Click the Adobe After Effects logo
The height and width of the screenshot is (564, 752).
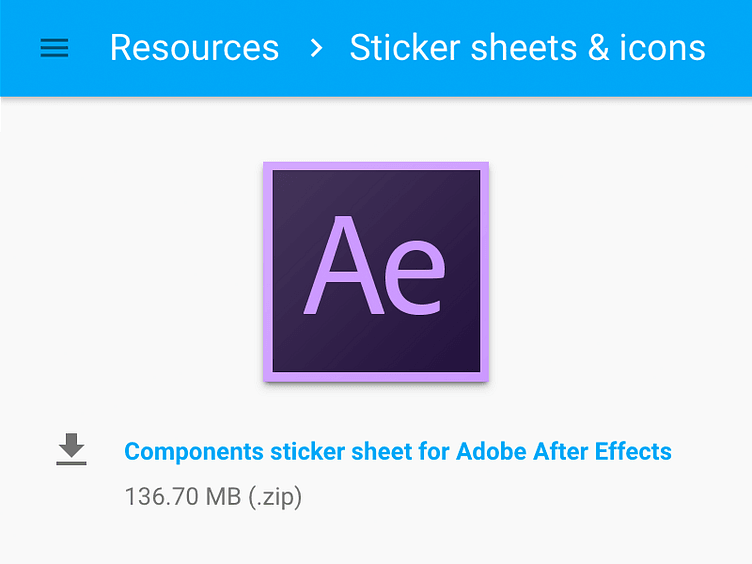376,271
